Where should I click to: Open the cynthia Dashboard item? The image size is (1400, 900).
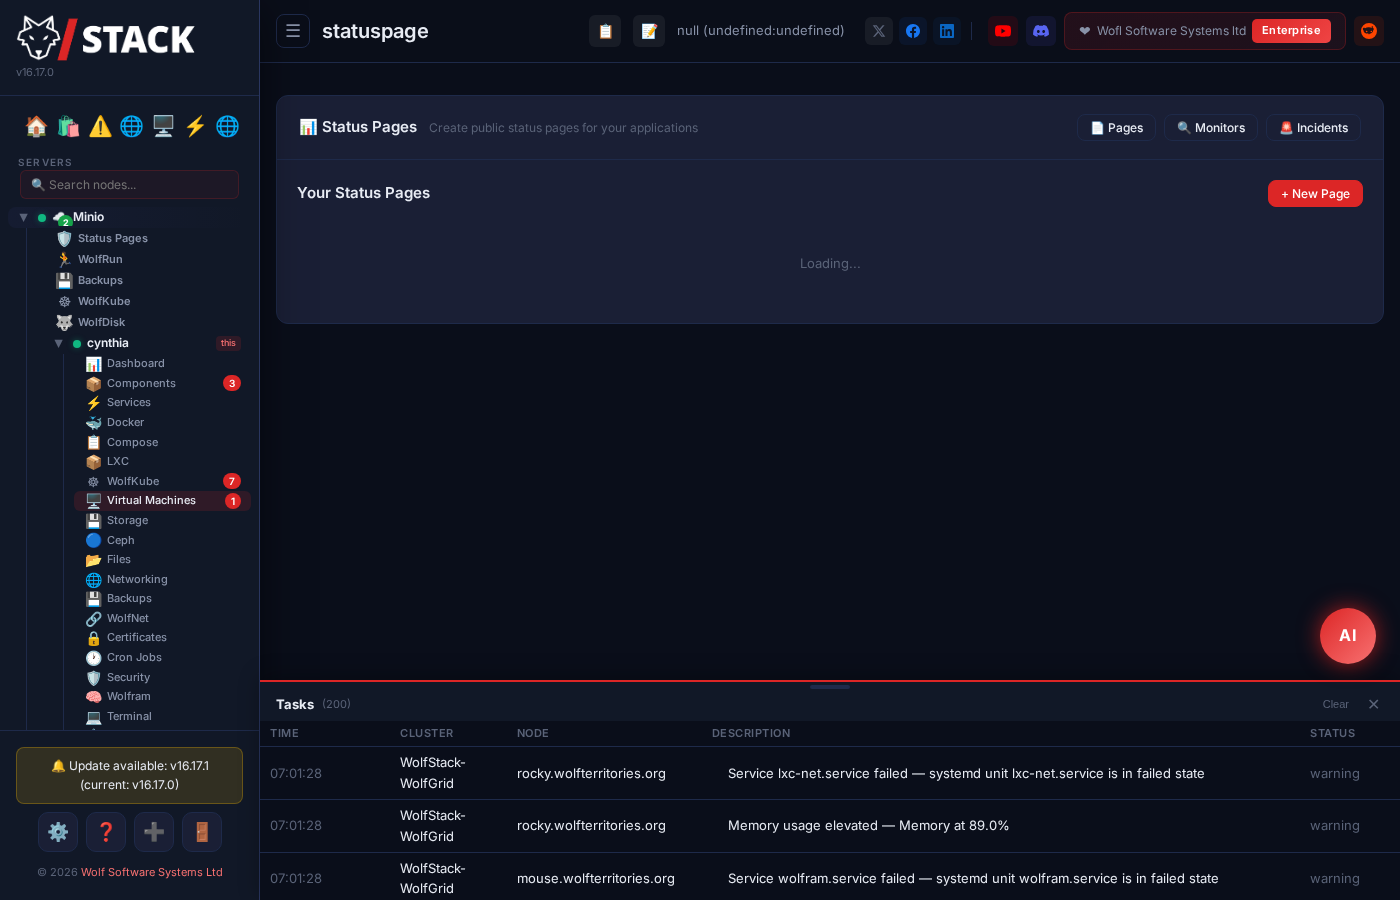[x=135, y=363]
